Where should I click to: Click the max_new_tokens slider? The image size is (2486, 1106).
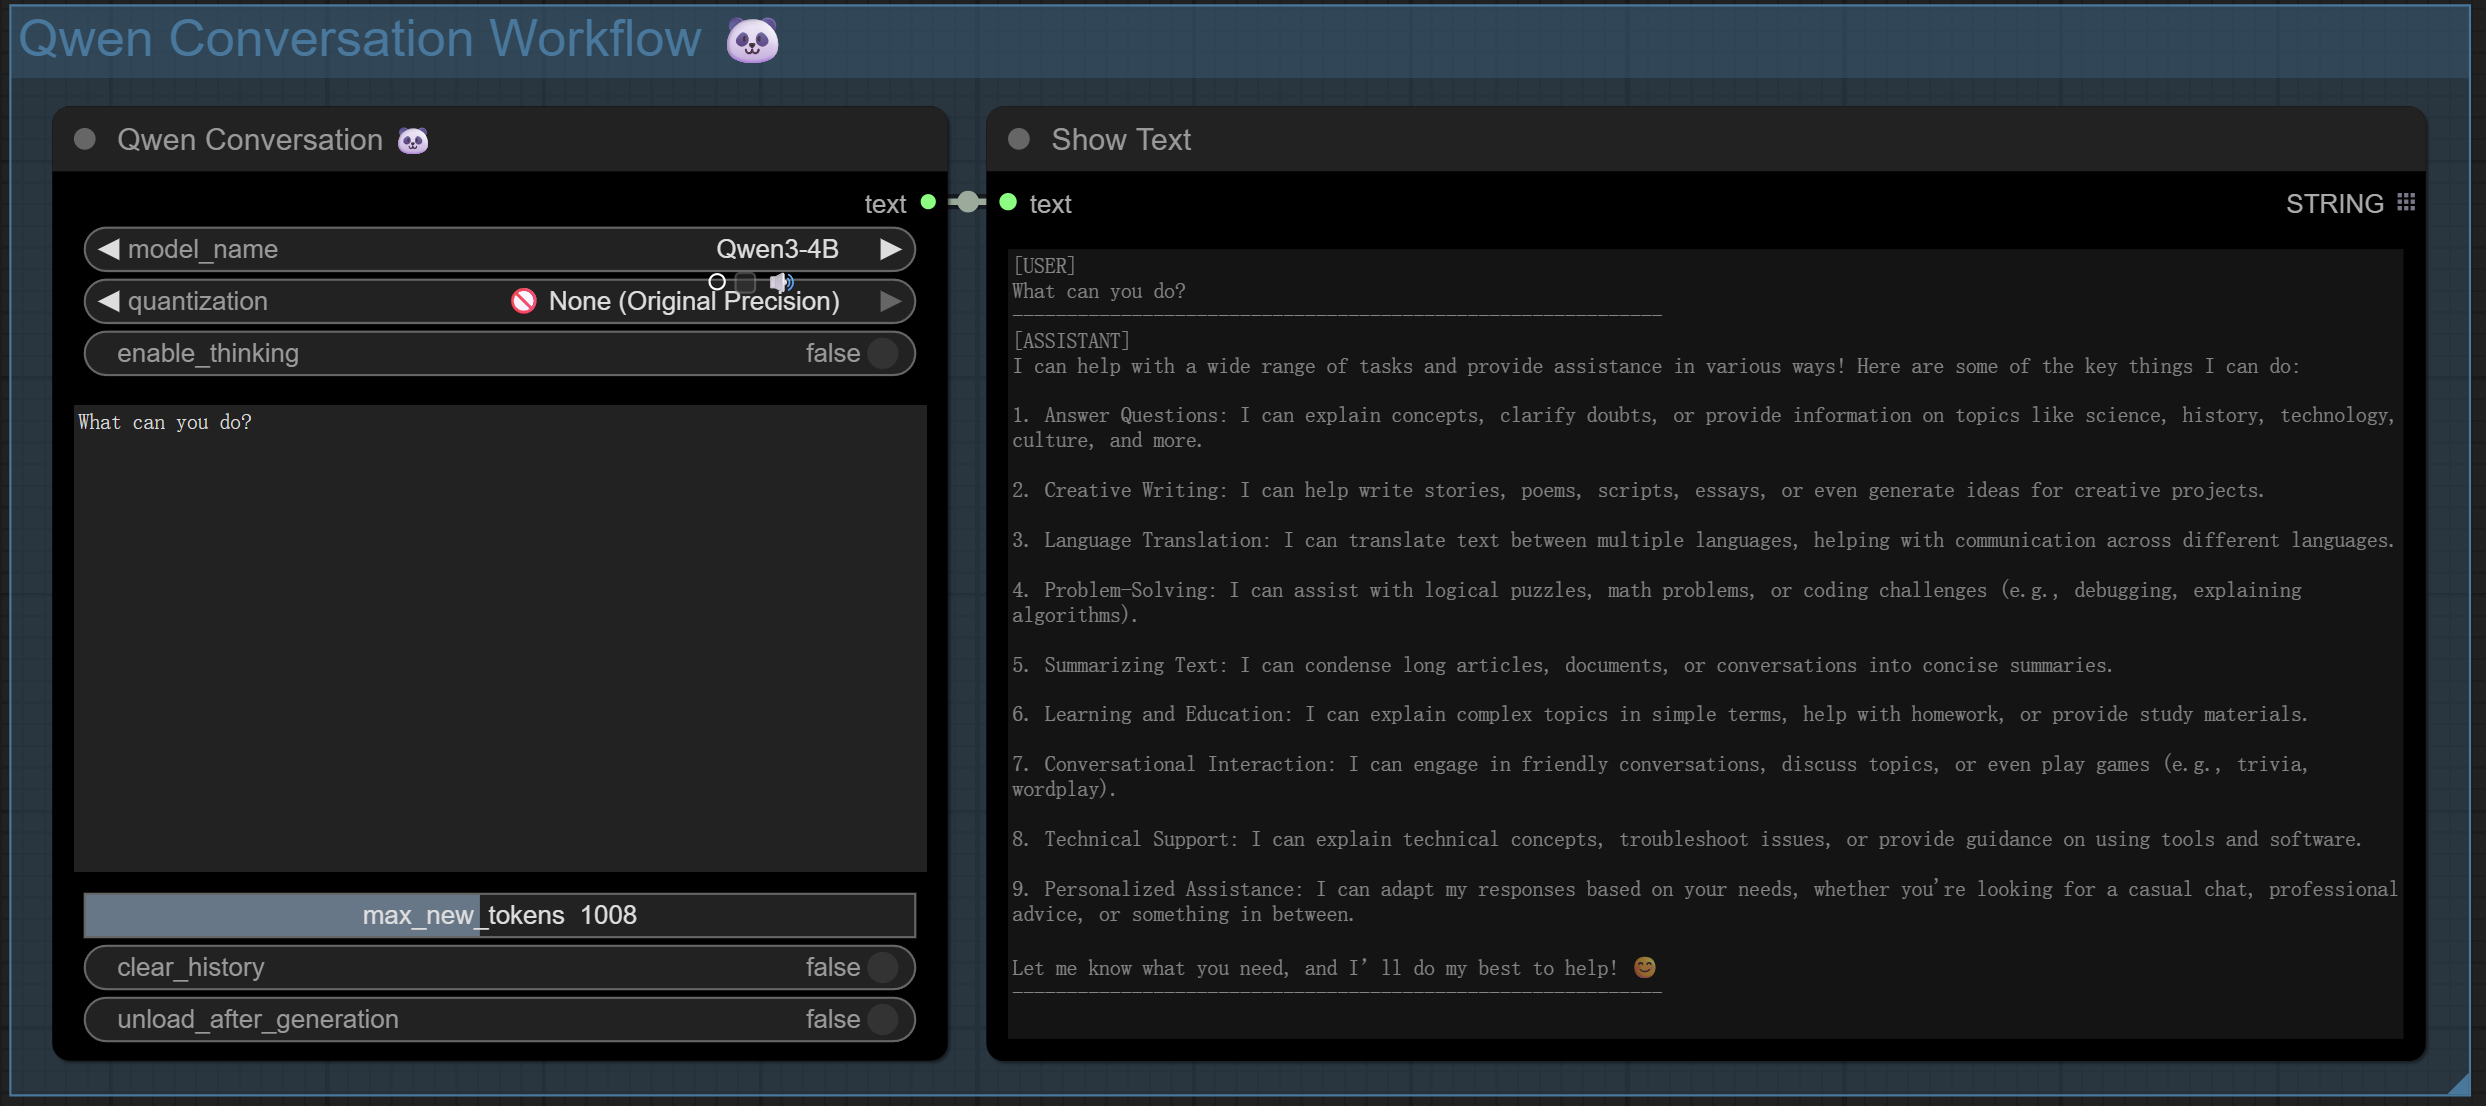500,915
